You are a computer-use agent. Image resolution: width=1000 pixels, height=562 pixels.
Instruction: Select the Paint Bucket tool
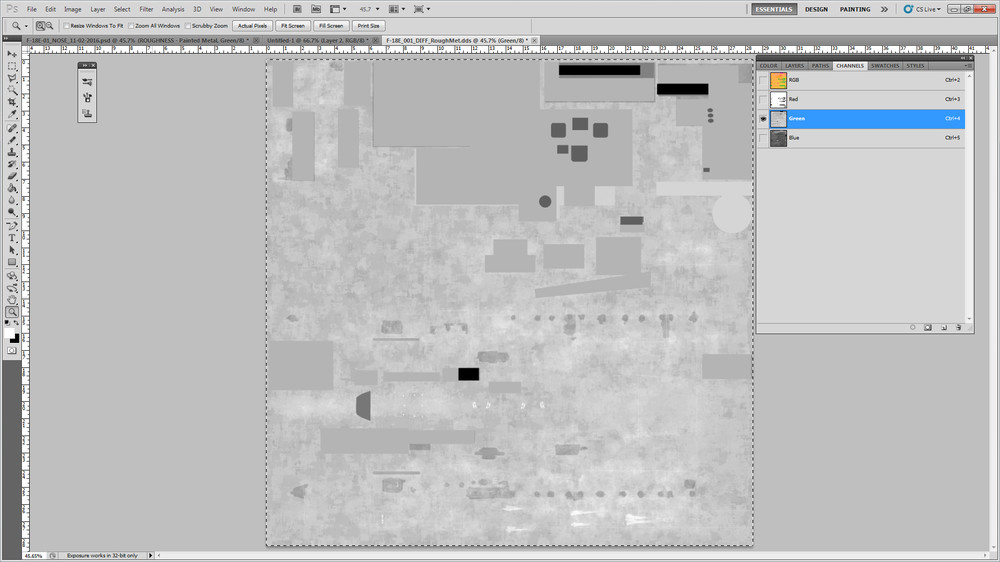pos(12,188)
